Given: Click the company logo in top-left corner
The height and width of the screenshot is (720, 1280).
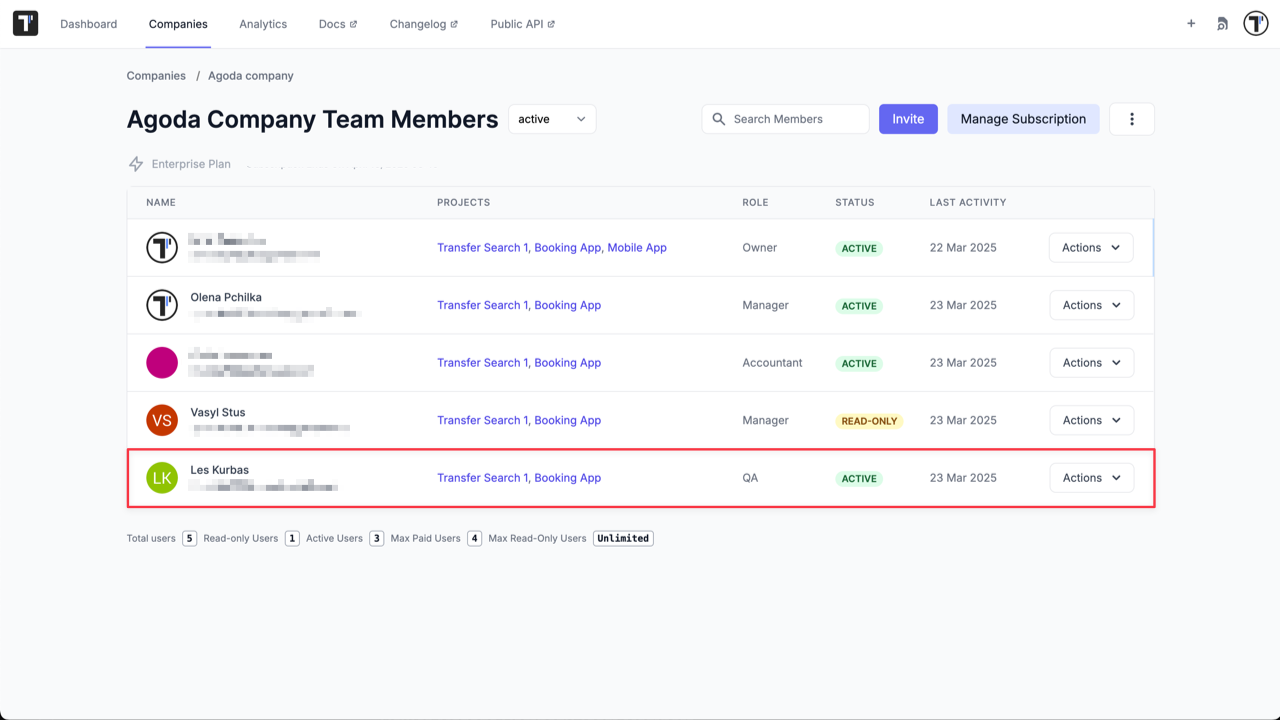Looking at the screenshot, I should pyautogui.click(x=24, y=22).
